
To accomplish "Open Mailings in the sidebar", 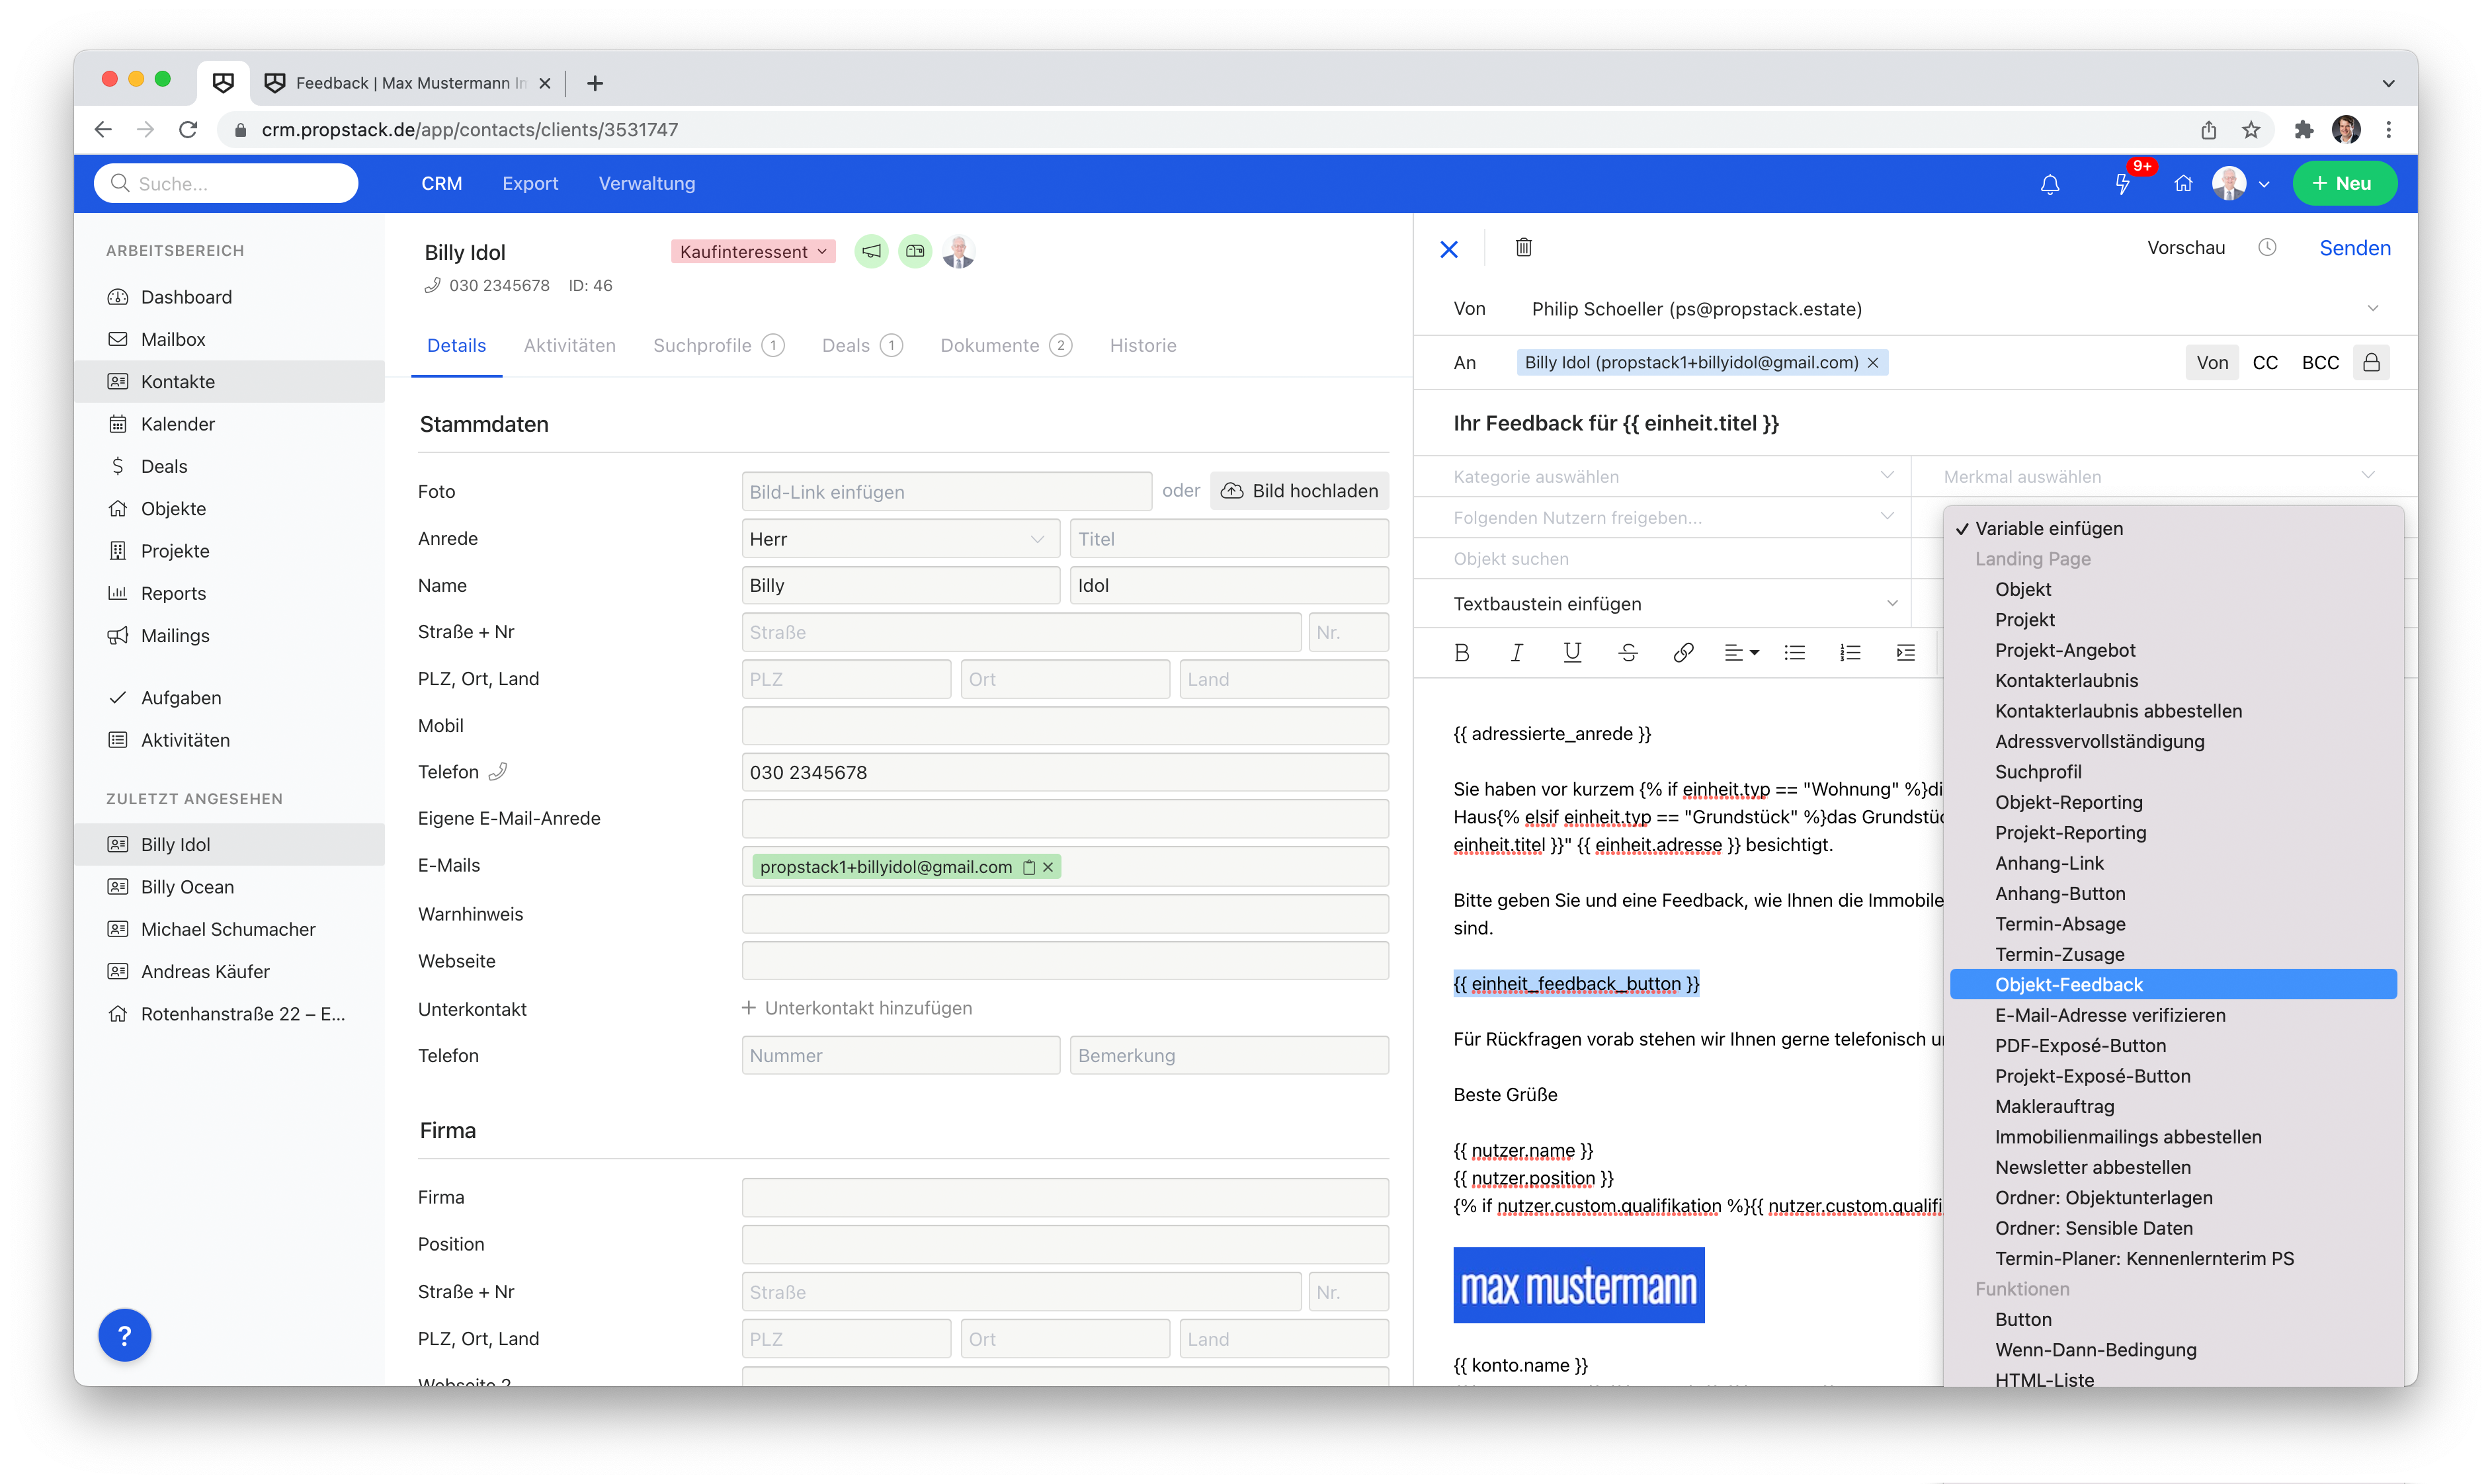I will (x=175, y=636).
